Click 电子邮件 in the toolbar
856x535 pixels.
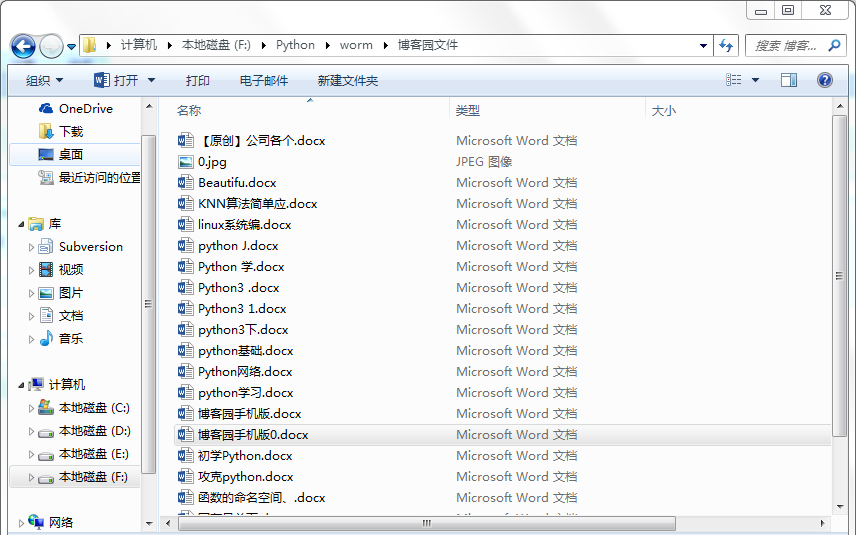tap(264, 81)
